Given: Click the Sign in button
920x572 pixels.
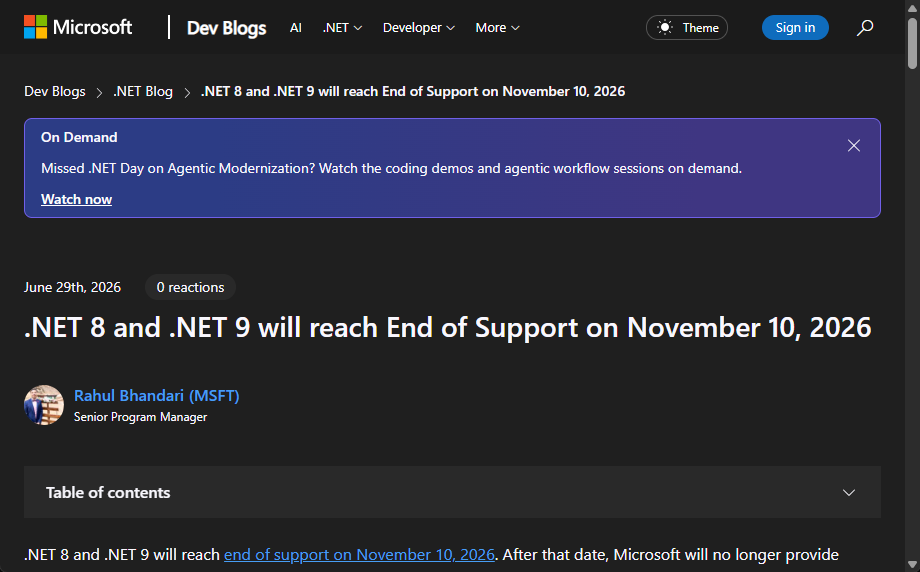Looking at the screenshot, I should pos(795,28).
